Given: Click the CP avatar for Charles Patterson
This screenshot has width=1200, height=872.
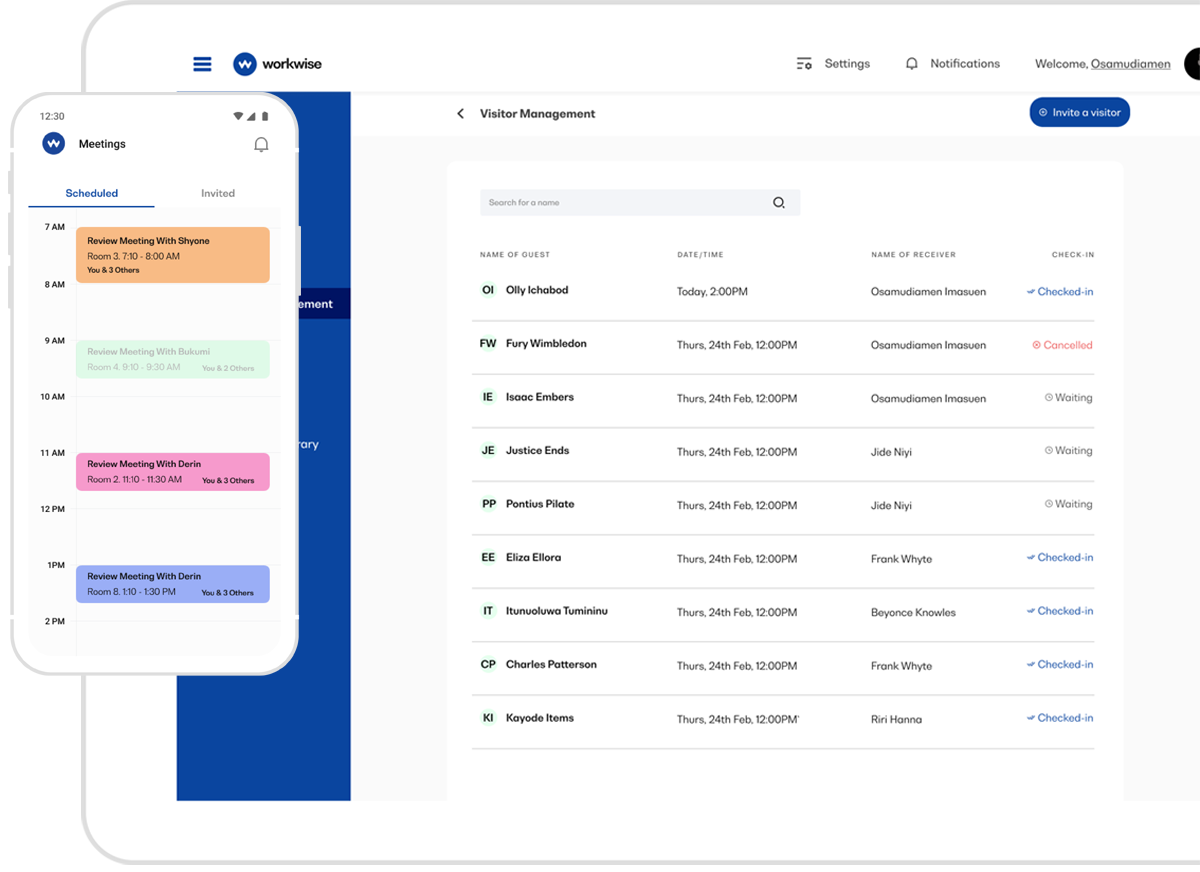Looking at the screenshot, I should click(488, 664).
